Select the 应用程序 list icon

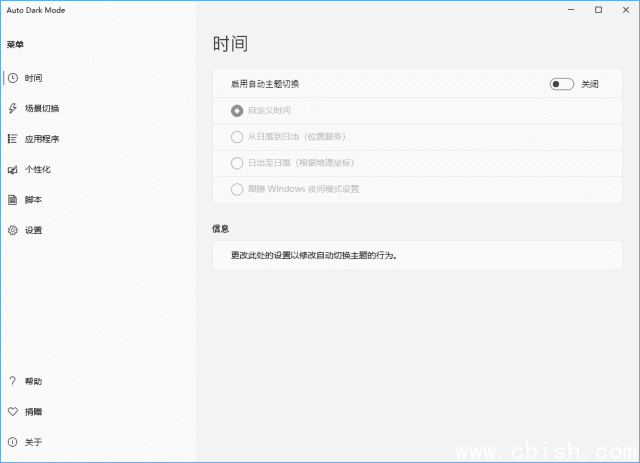[x=12, y=139]
